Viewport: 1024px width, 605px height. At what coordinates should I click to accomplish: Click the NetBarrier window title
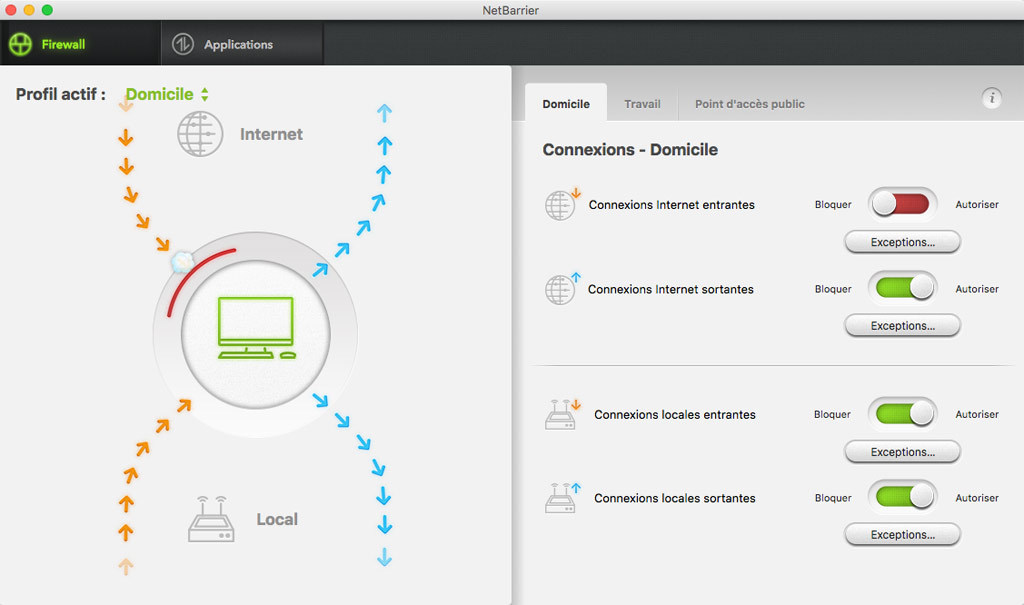(511, 10)
